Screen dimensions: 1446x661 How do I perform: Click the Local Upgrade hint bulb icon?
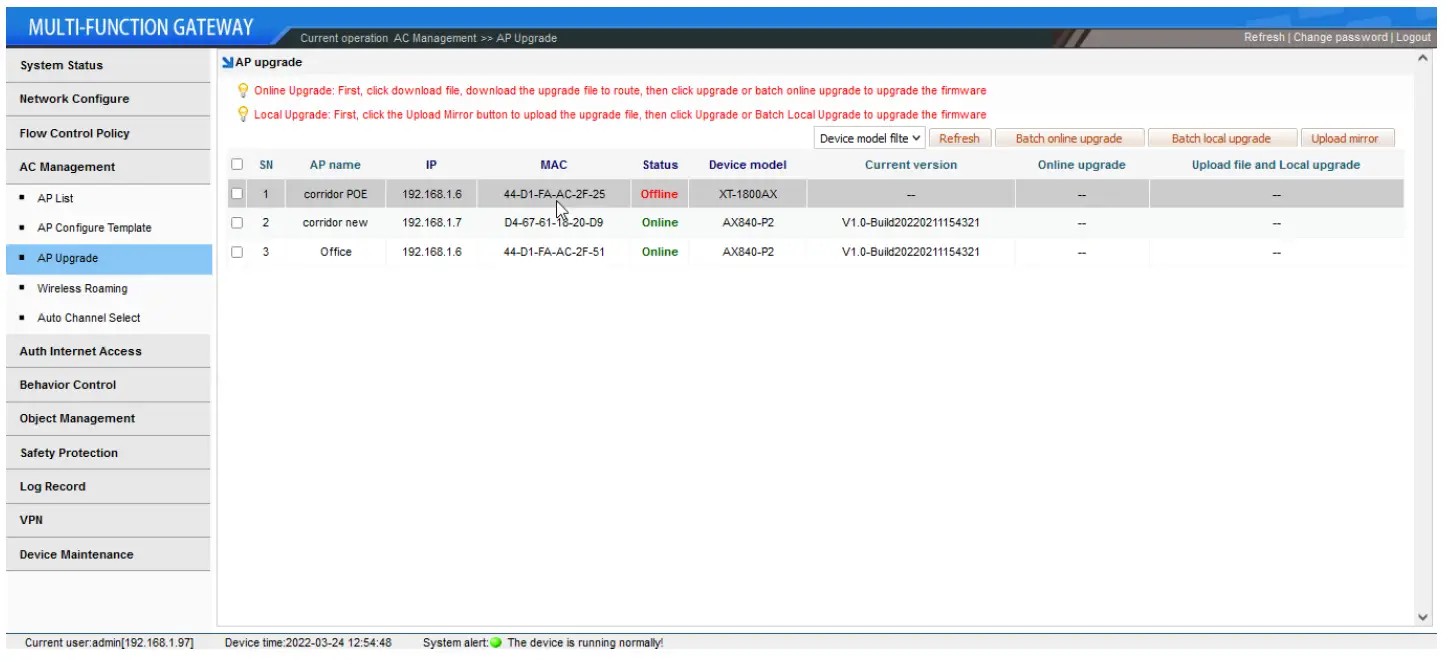click(243, 114)
